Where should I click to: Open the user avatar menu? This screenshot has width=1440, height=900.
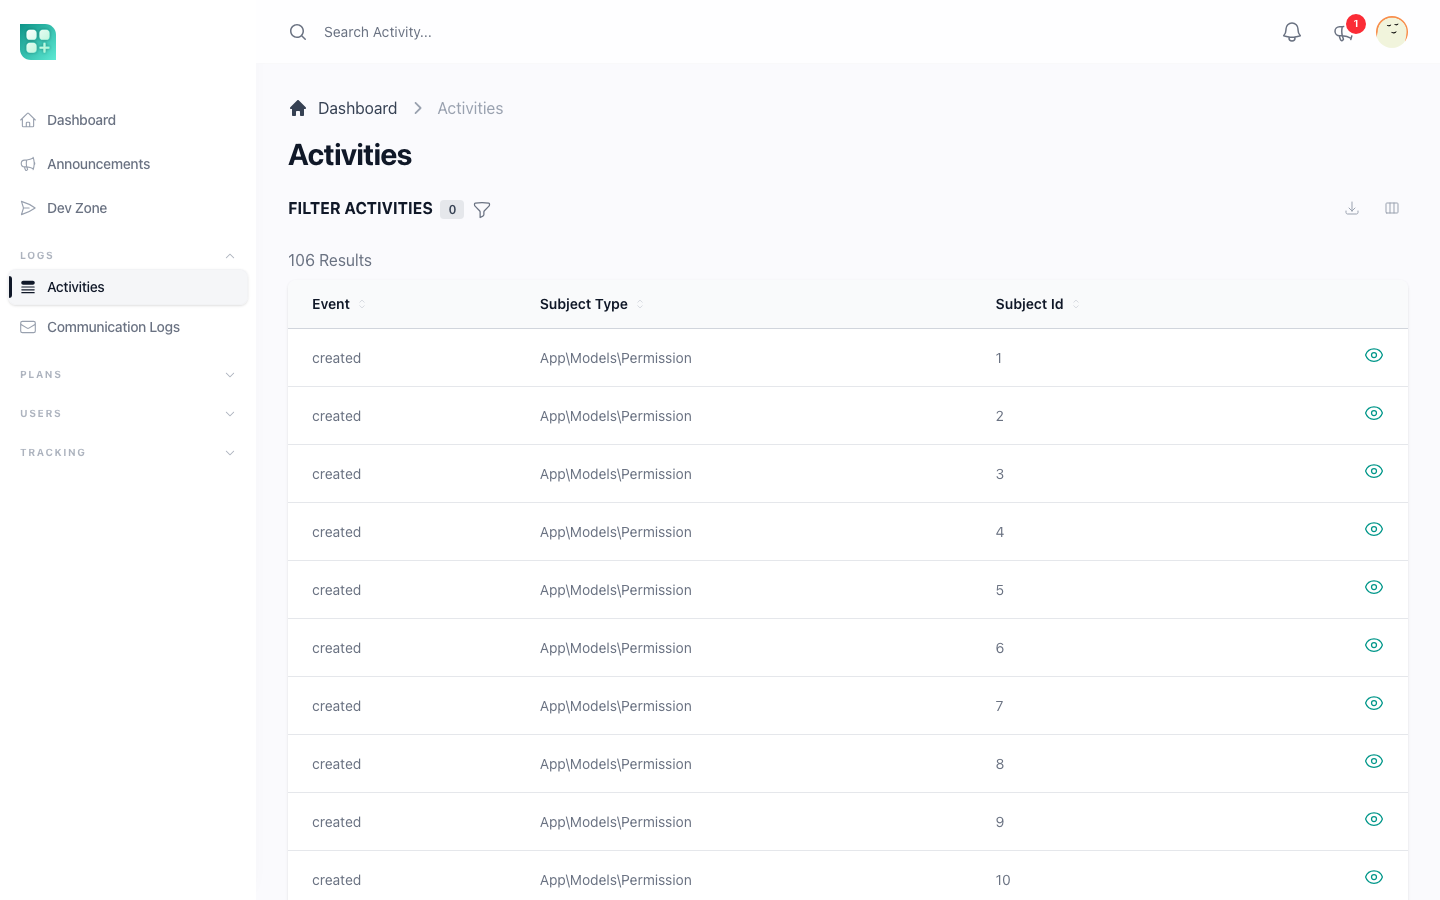(1392, 32)
